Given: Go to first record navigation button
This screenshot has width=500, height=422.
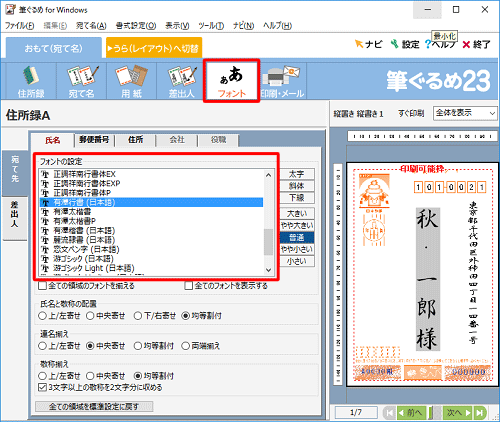Looking at the screenshot, I should click(x=389, y=413).
